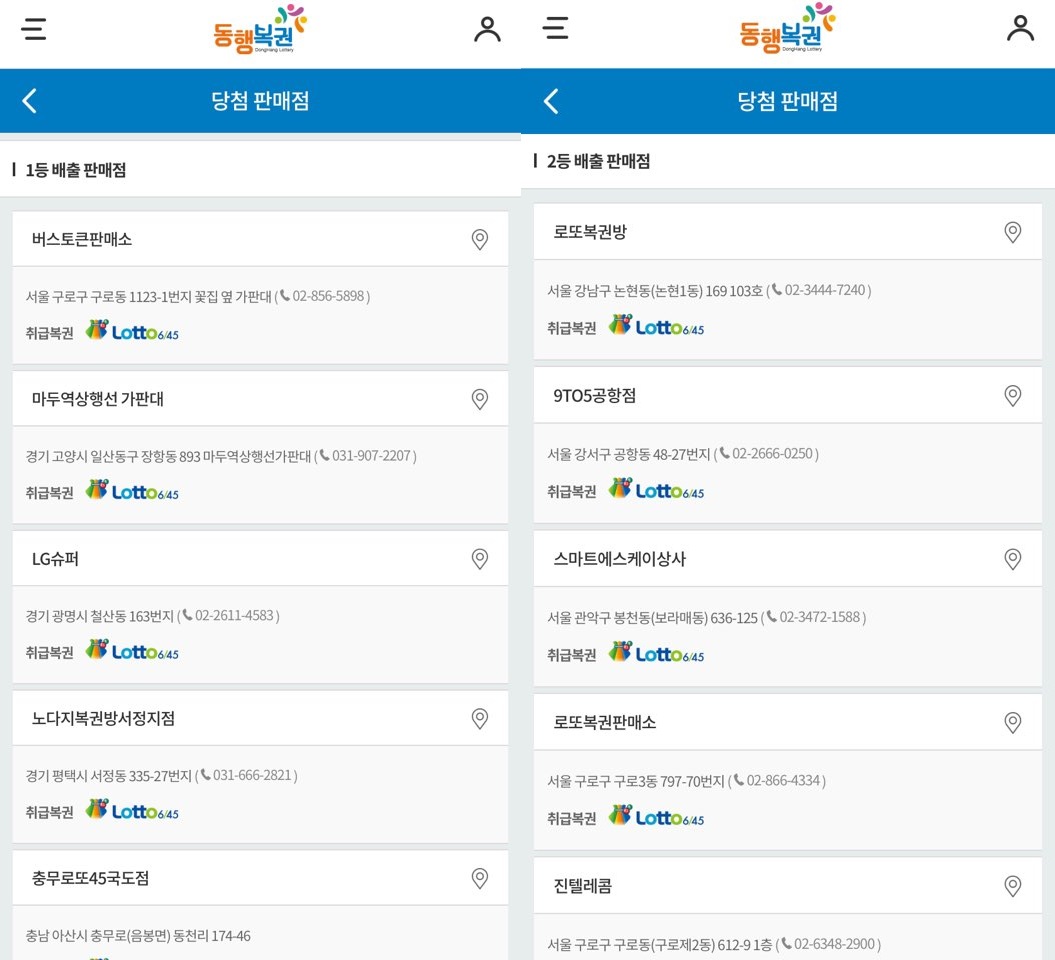Image resolution: width=1055 pixels, height=960 pixels.
Task: Show map location for 진텔레콤
Action: point(1013,886)
